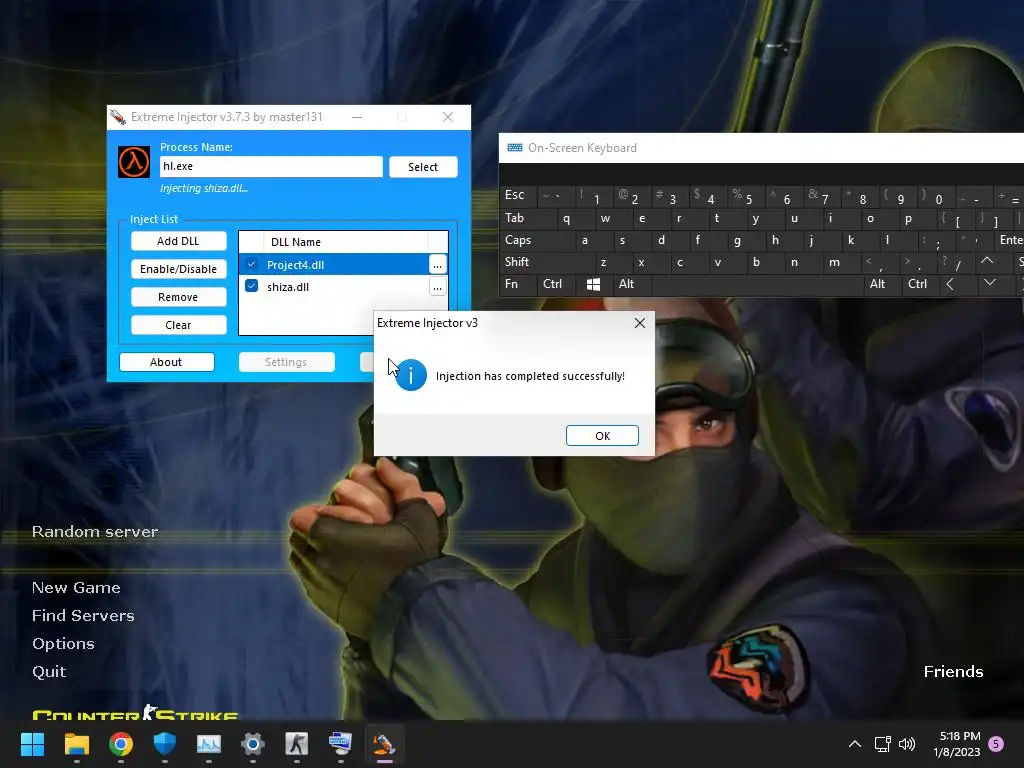Click the Half-Life lambda process icon
1024x768 pixels.
click(x=134, y=162)
